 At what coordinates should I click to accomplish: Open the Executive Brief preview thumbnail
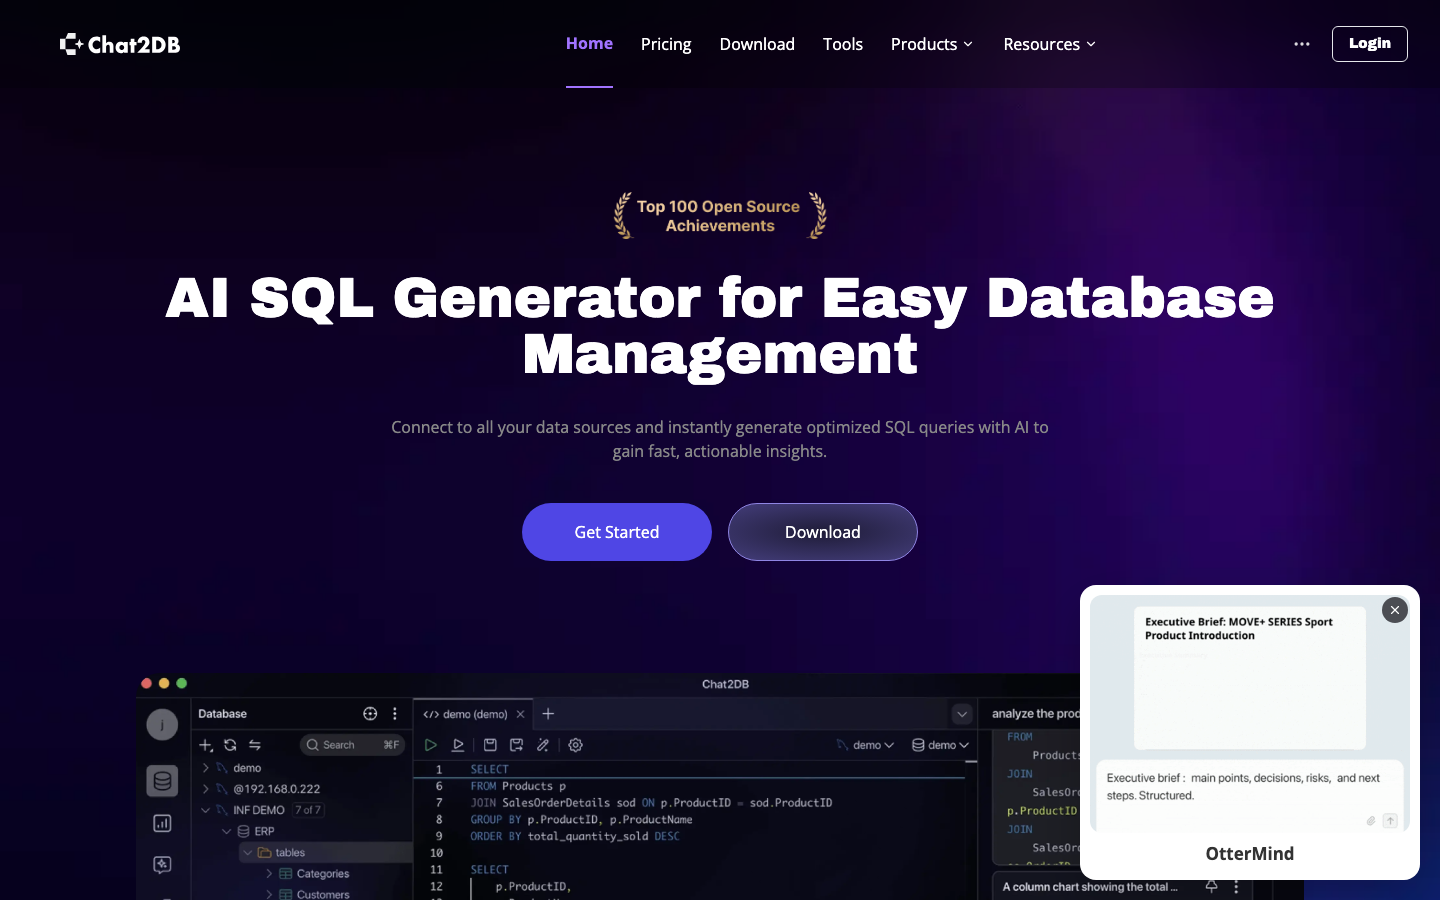coord(1250,677)
